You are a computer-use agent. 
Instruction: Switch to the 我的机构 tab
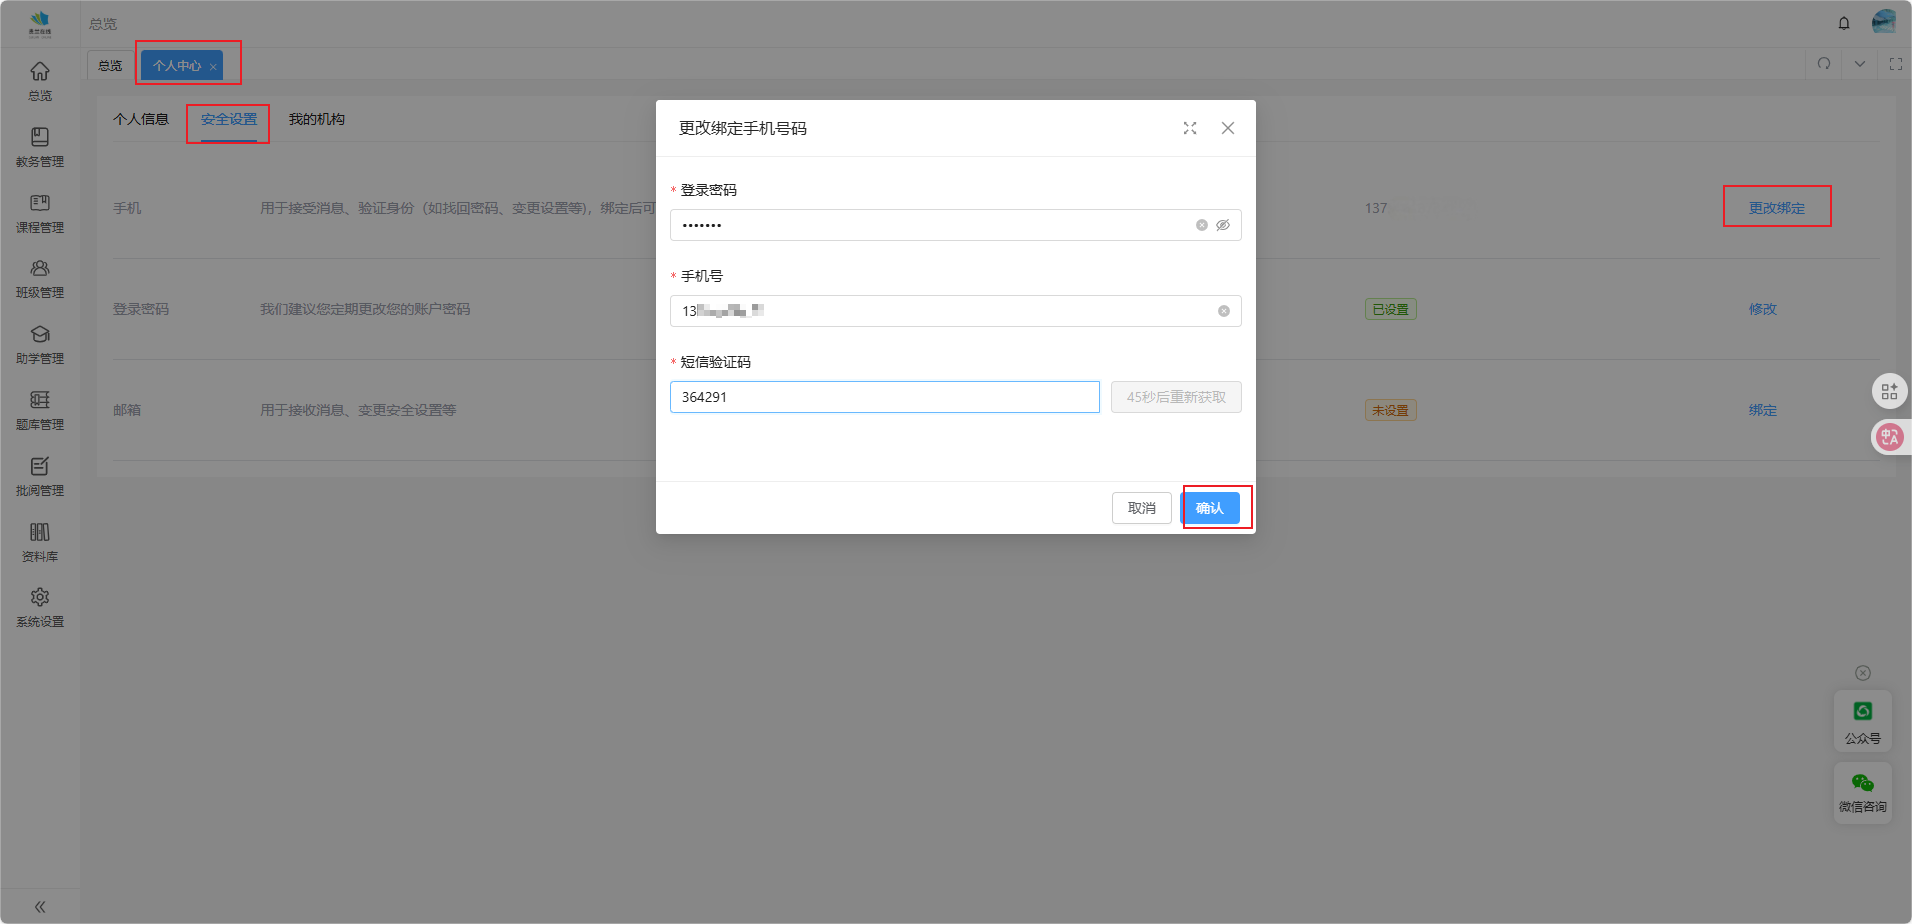[317, 119]
